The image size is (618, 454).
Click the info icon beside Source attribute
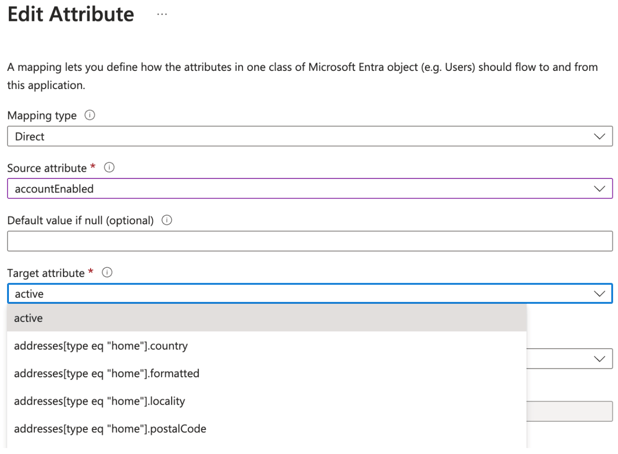[x=110, y=168]
